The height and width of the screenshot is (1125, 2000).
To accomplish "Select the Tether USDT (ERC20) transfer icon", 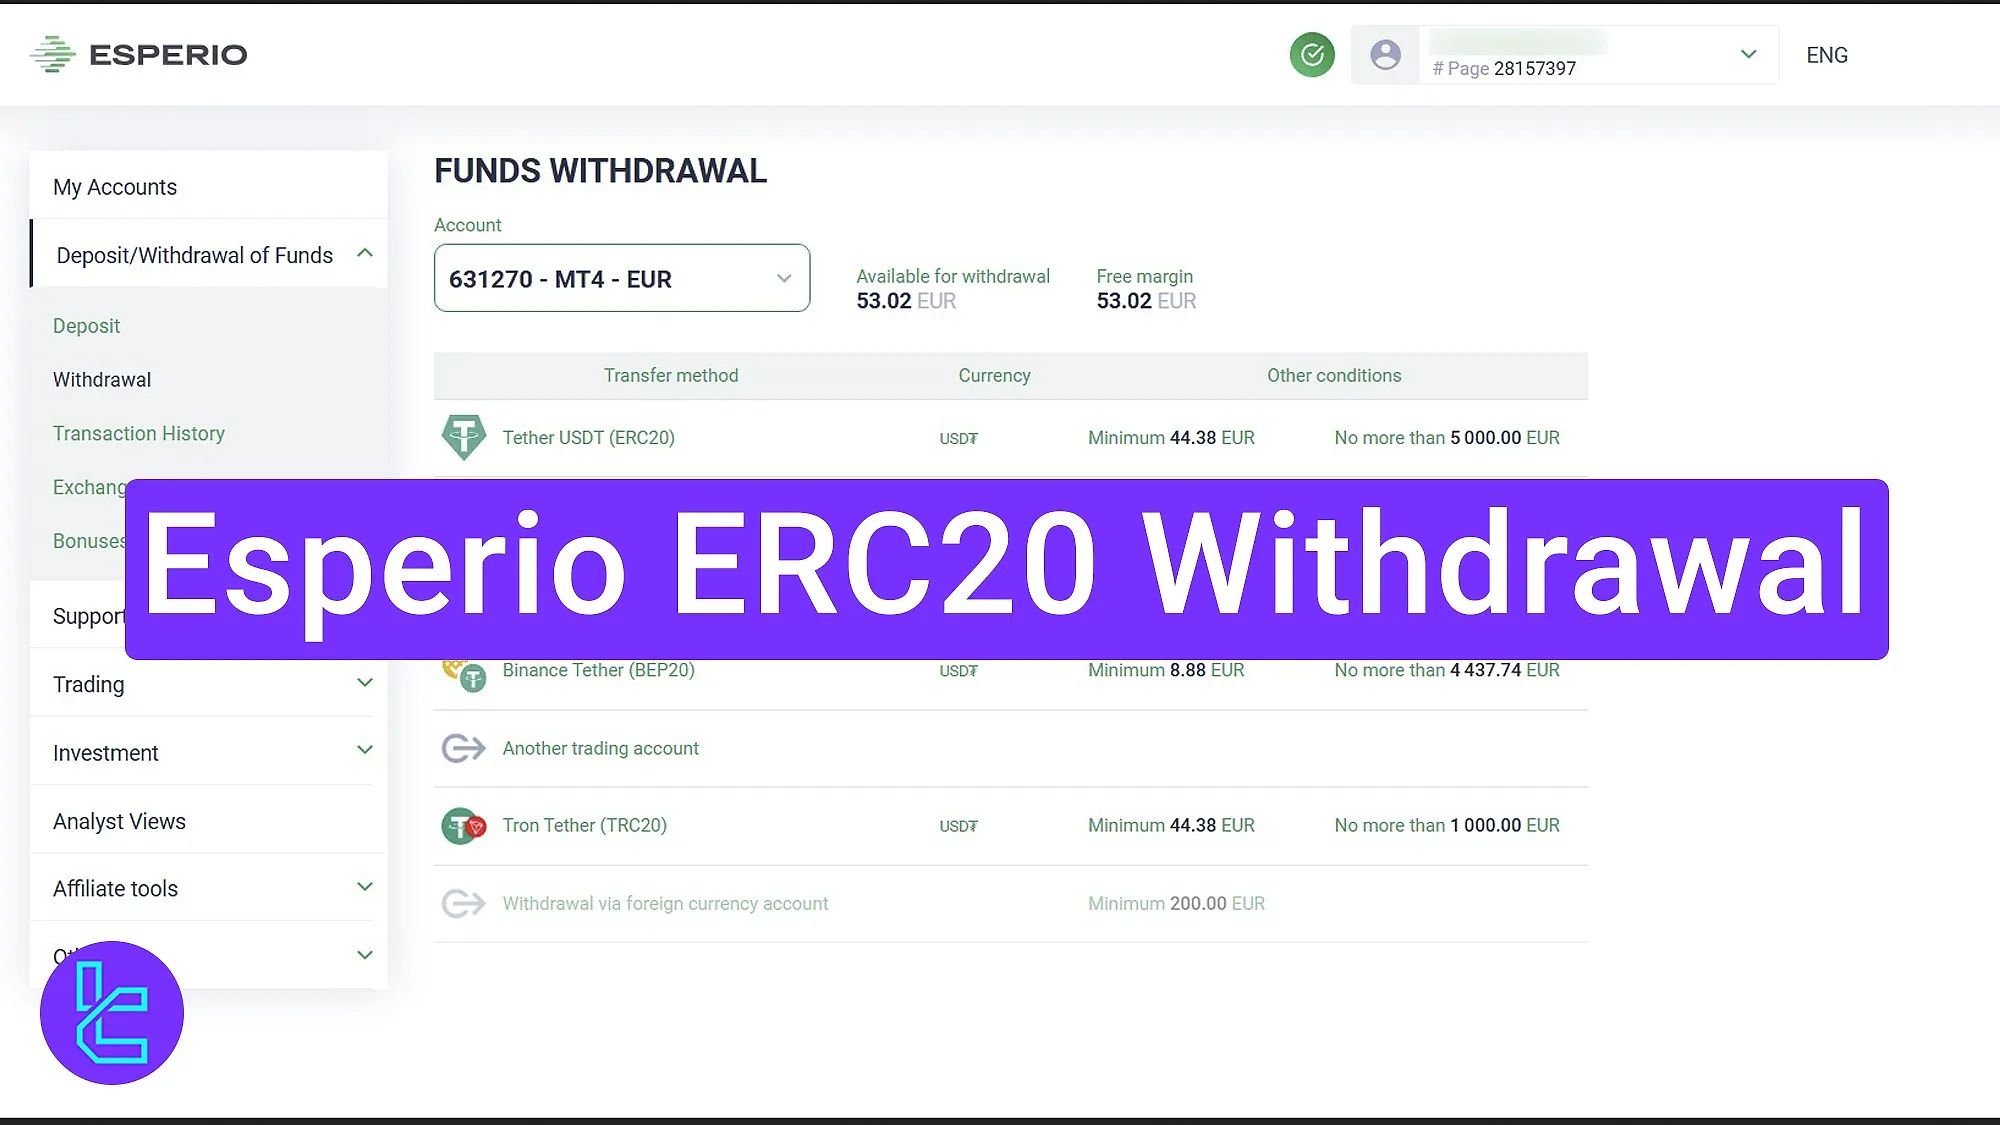I will click(x=463, y=437).
